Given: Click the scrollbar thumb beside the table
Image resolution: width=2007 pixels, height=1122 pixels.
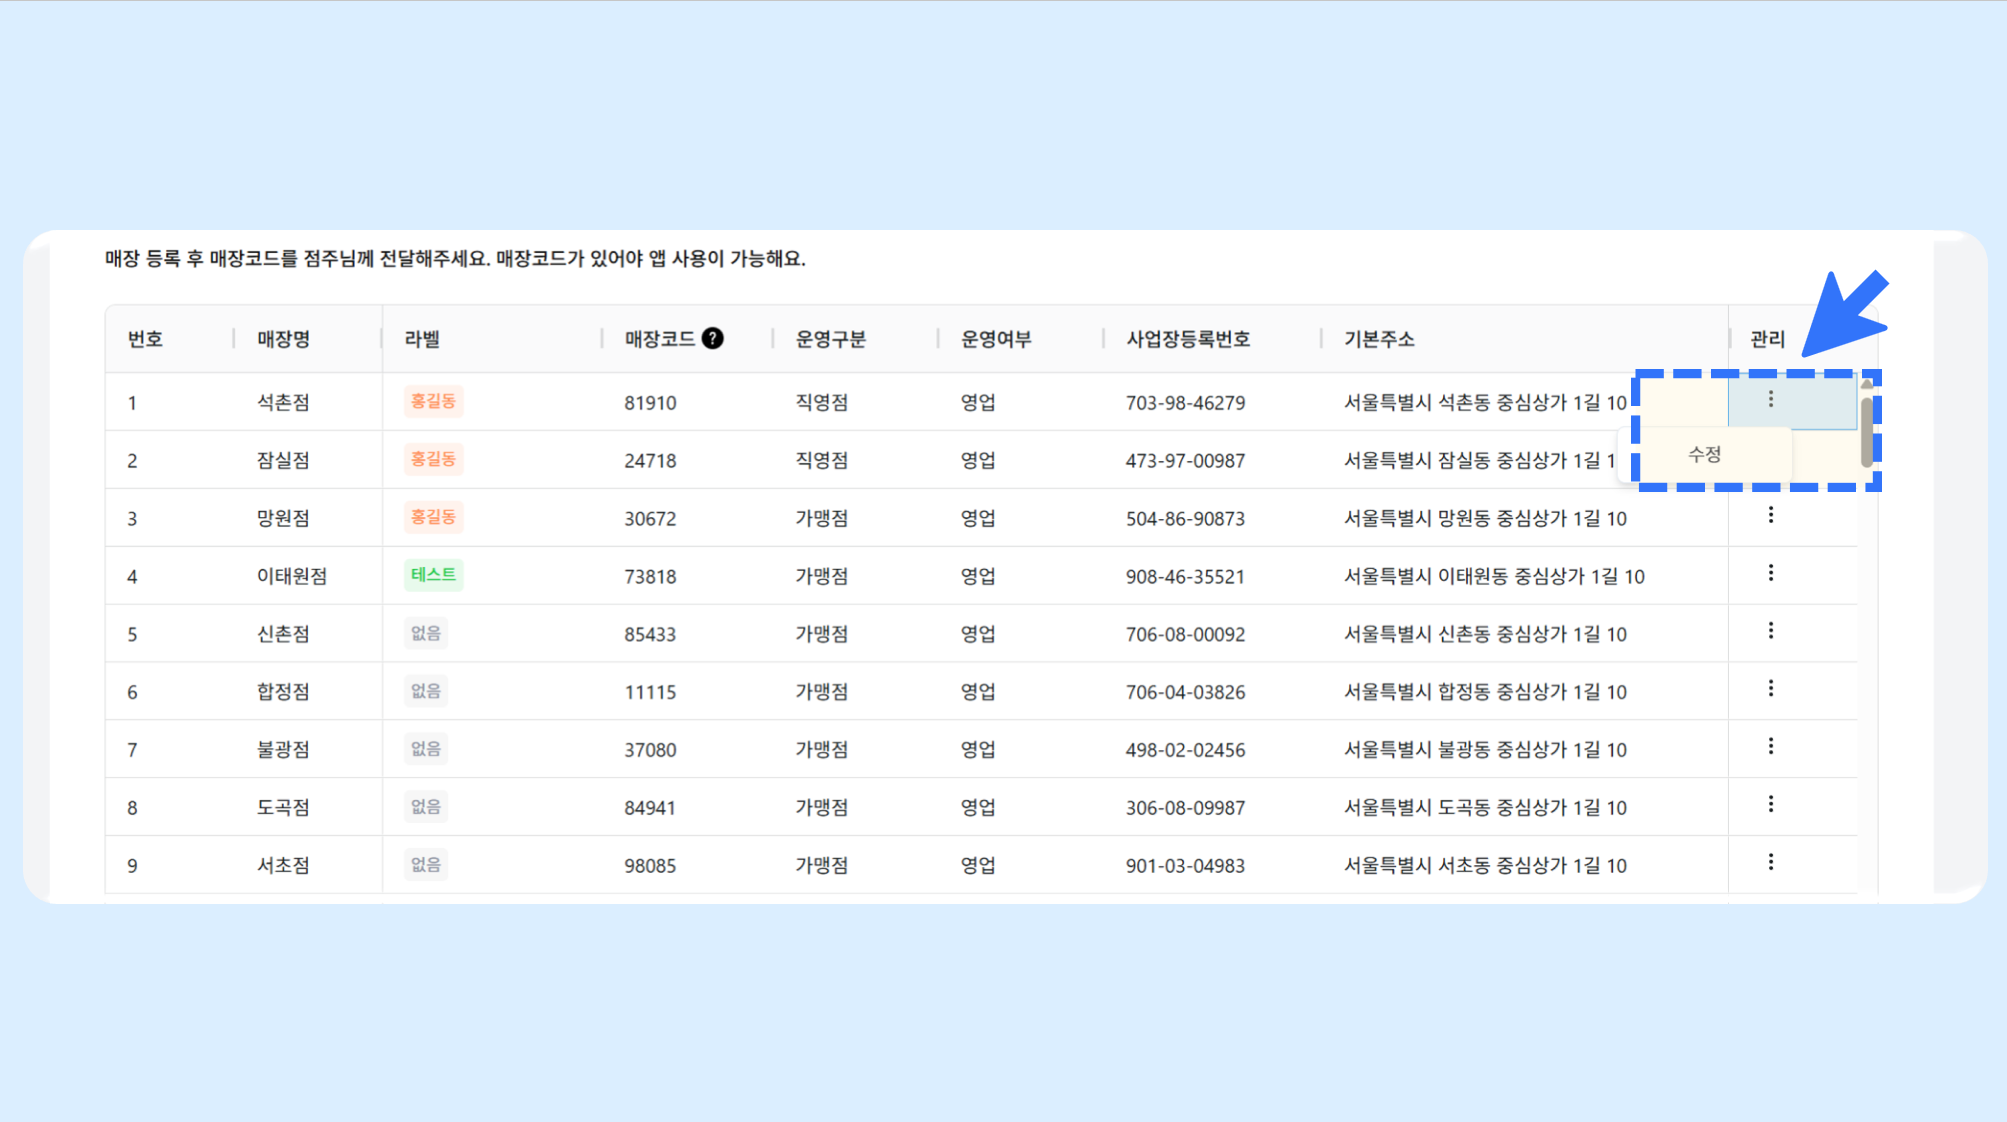Looking at the screenshot, I should 1866,432.
